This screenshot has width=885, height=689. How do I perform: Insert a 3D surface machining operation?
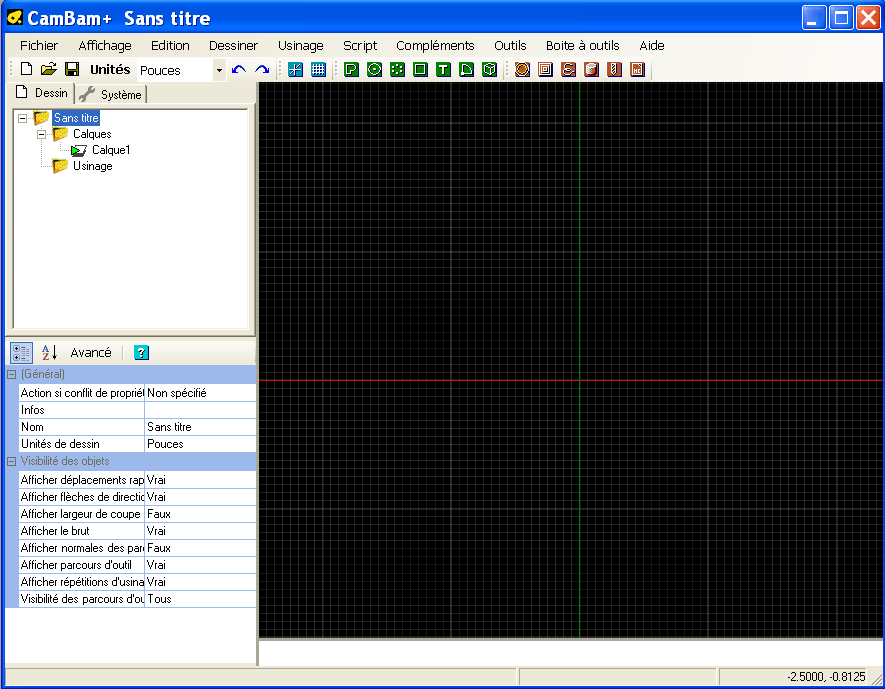click(x=592, y=69)
